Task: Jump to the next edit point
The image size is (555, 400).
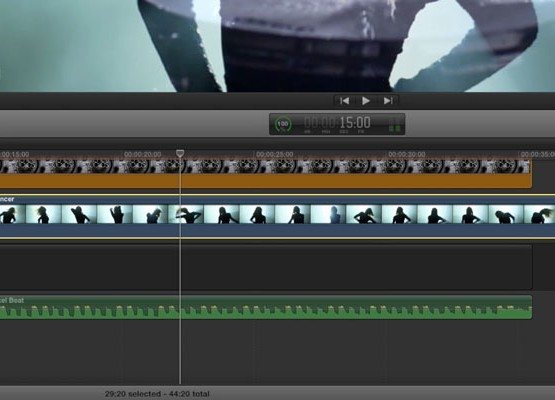Action: (388, 101)
